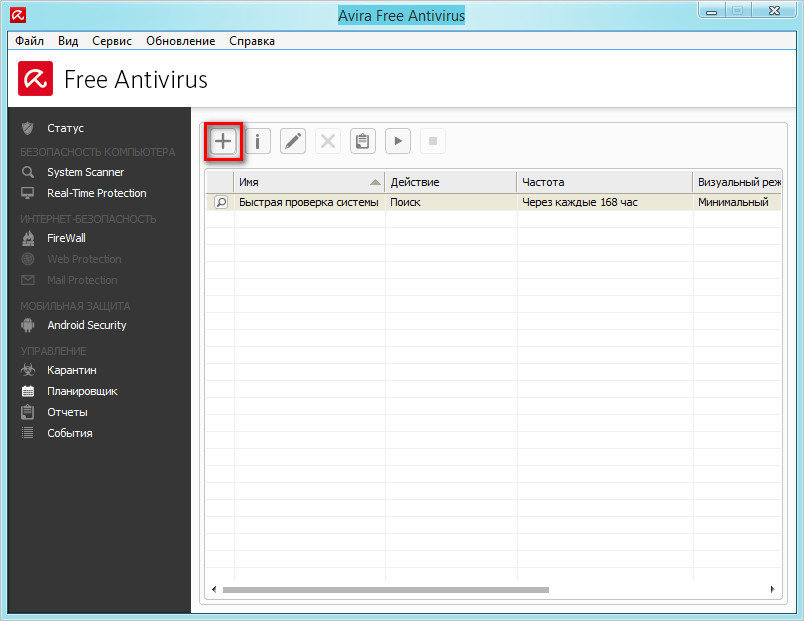
Task: Click the clipboard report icon in toolbar
Action: (x=362, y=141)
